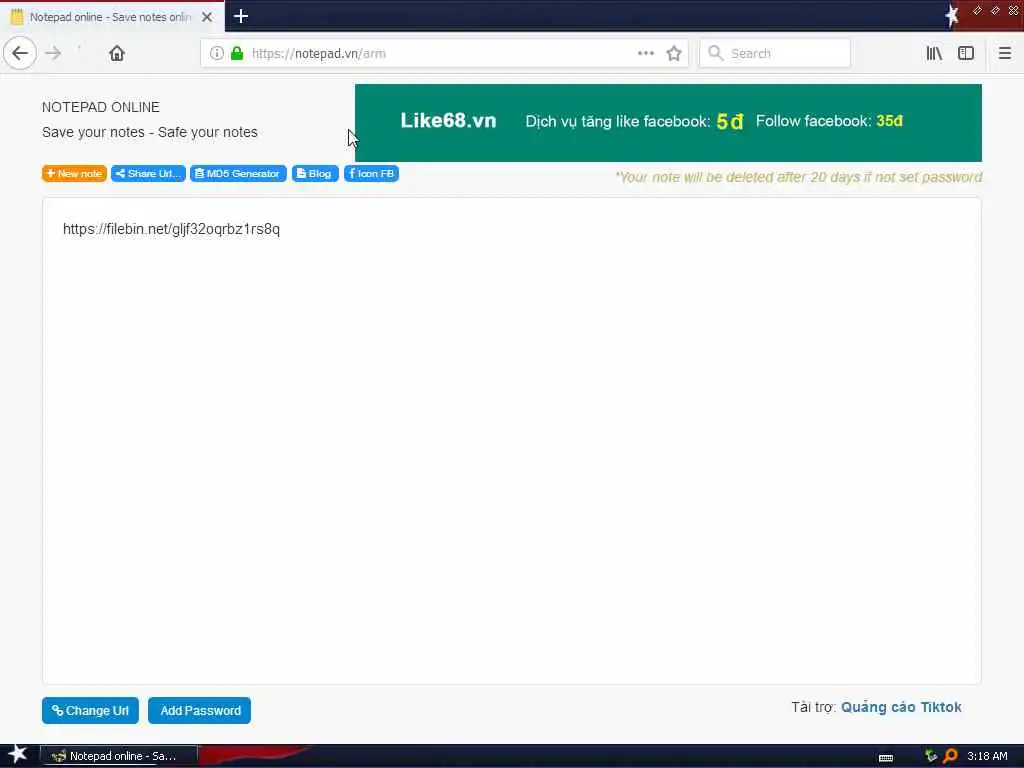
Task: Open the browser home page icon
Action: click(x=117, y=54)
